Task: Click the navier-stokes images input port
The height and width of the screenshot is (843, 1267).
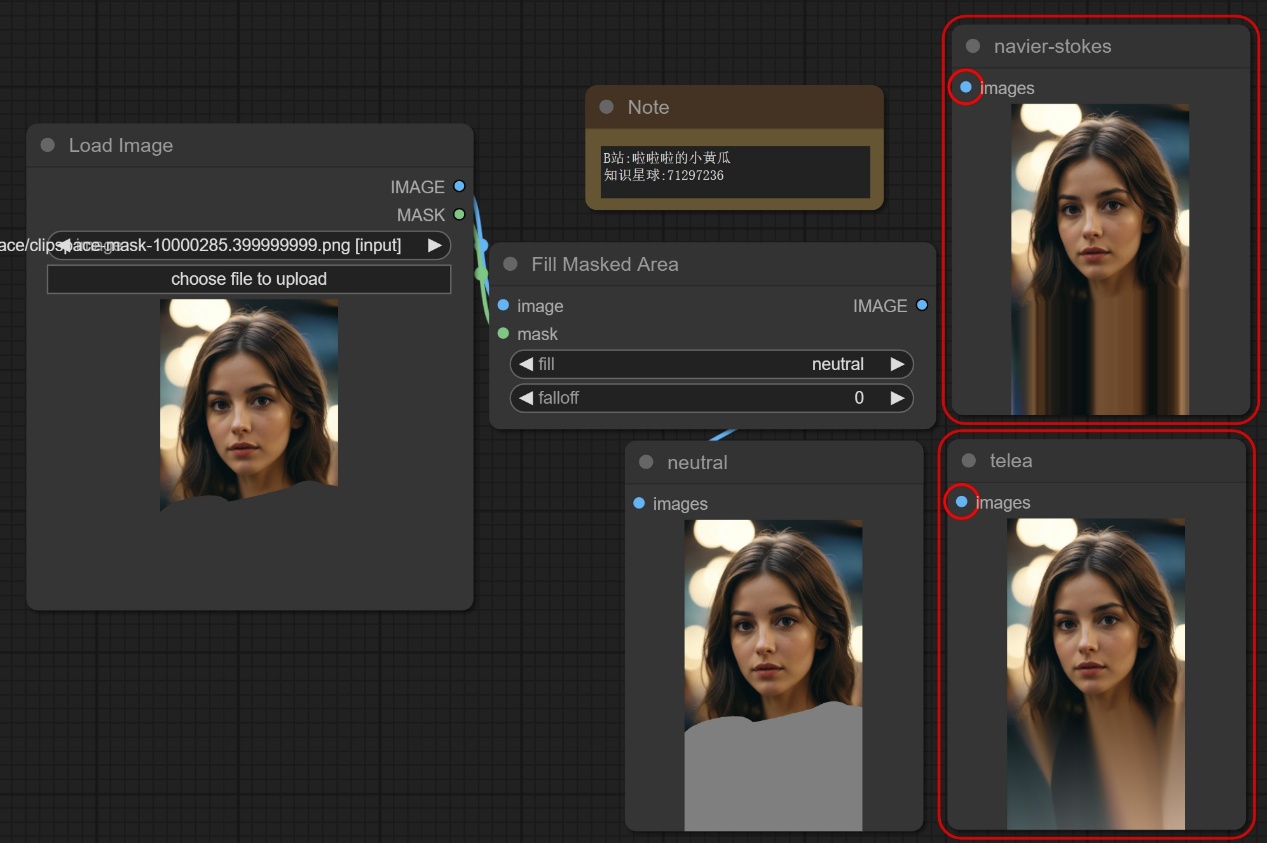Action: pyautogui.click(x=965, y=88)
